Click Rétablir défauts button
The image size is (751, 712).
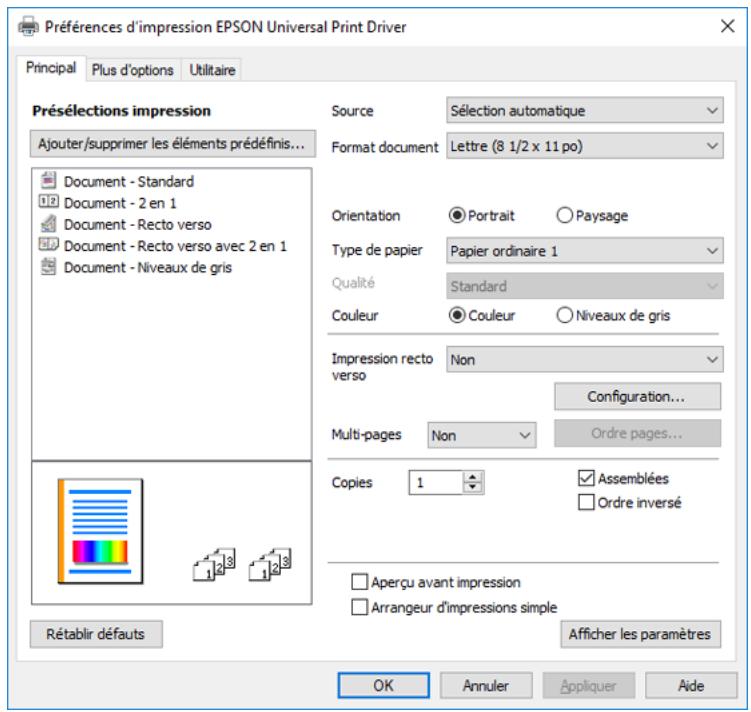click(x=96, y=634)
